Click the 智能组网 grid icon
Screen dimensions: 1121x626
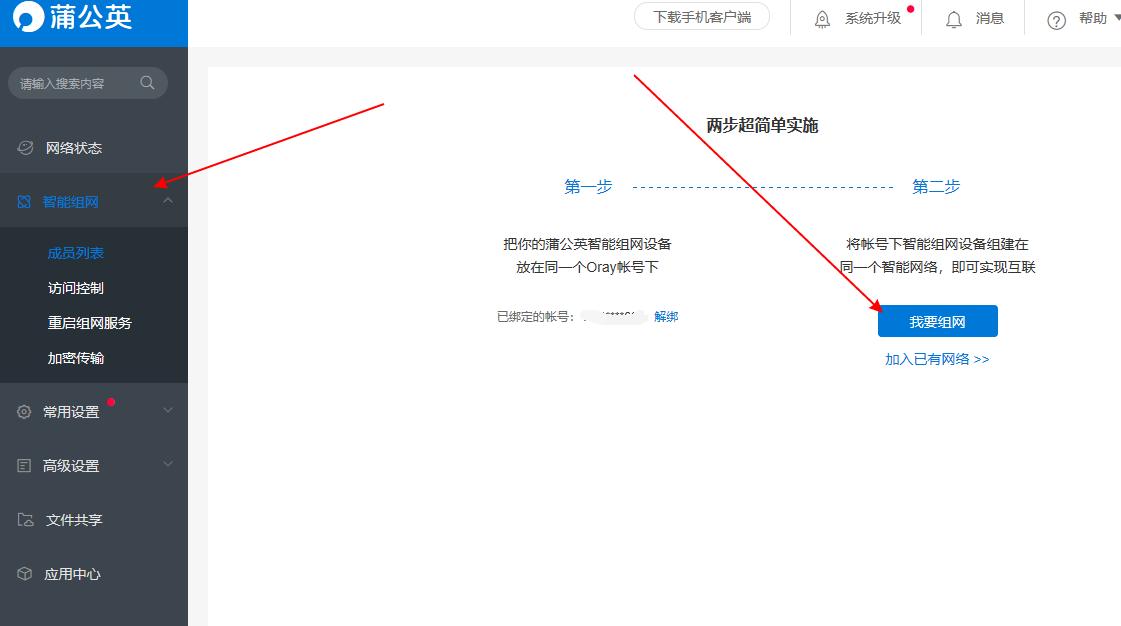click(24, 200)
